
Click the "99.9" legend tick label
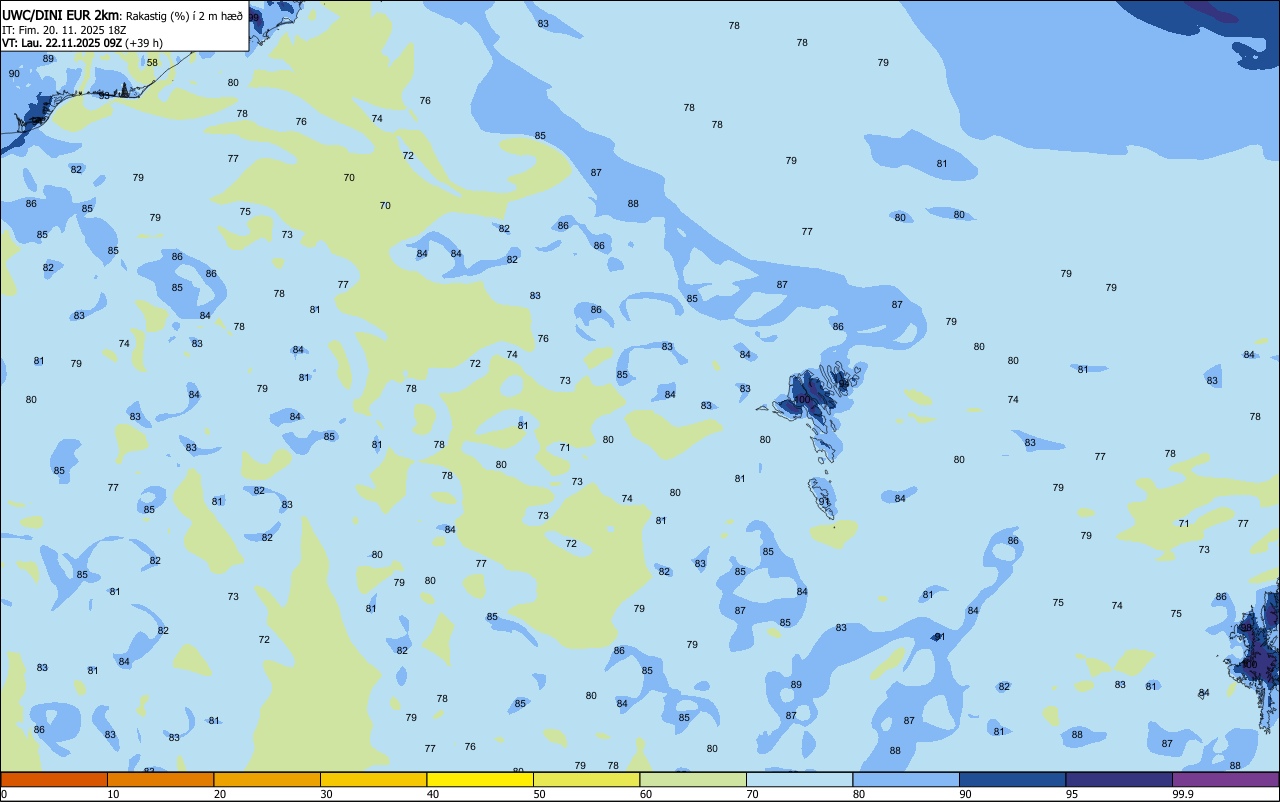[1183, 794]
